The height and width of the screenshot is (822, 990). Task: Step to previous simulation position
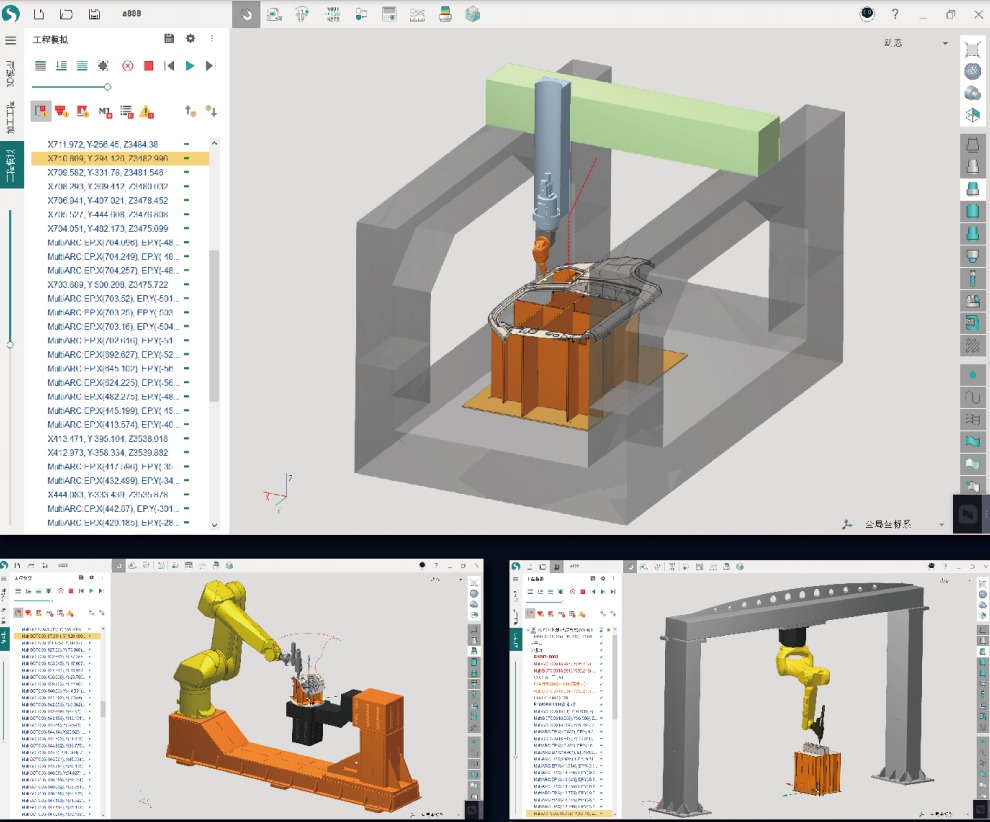[169, 66]
